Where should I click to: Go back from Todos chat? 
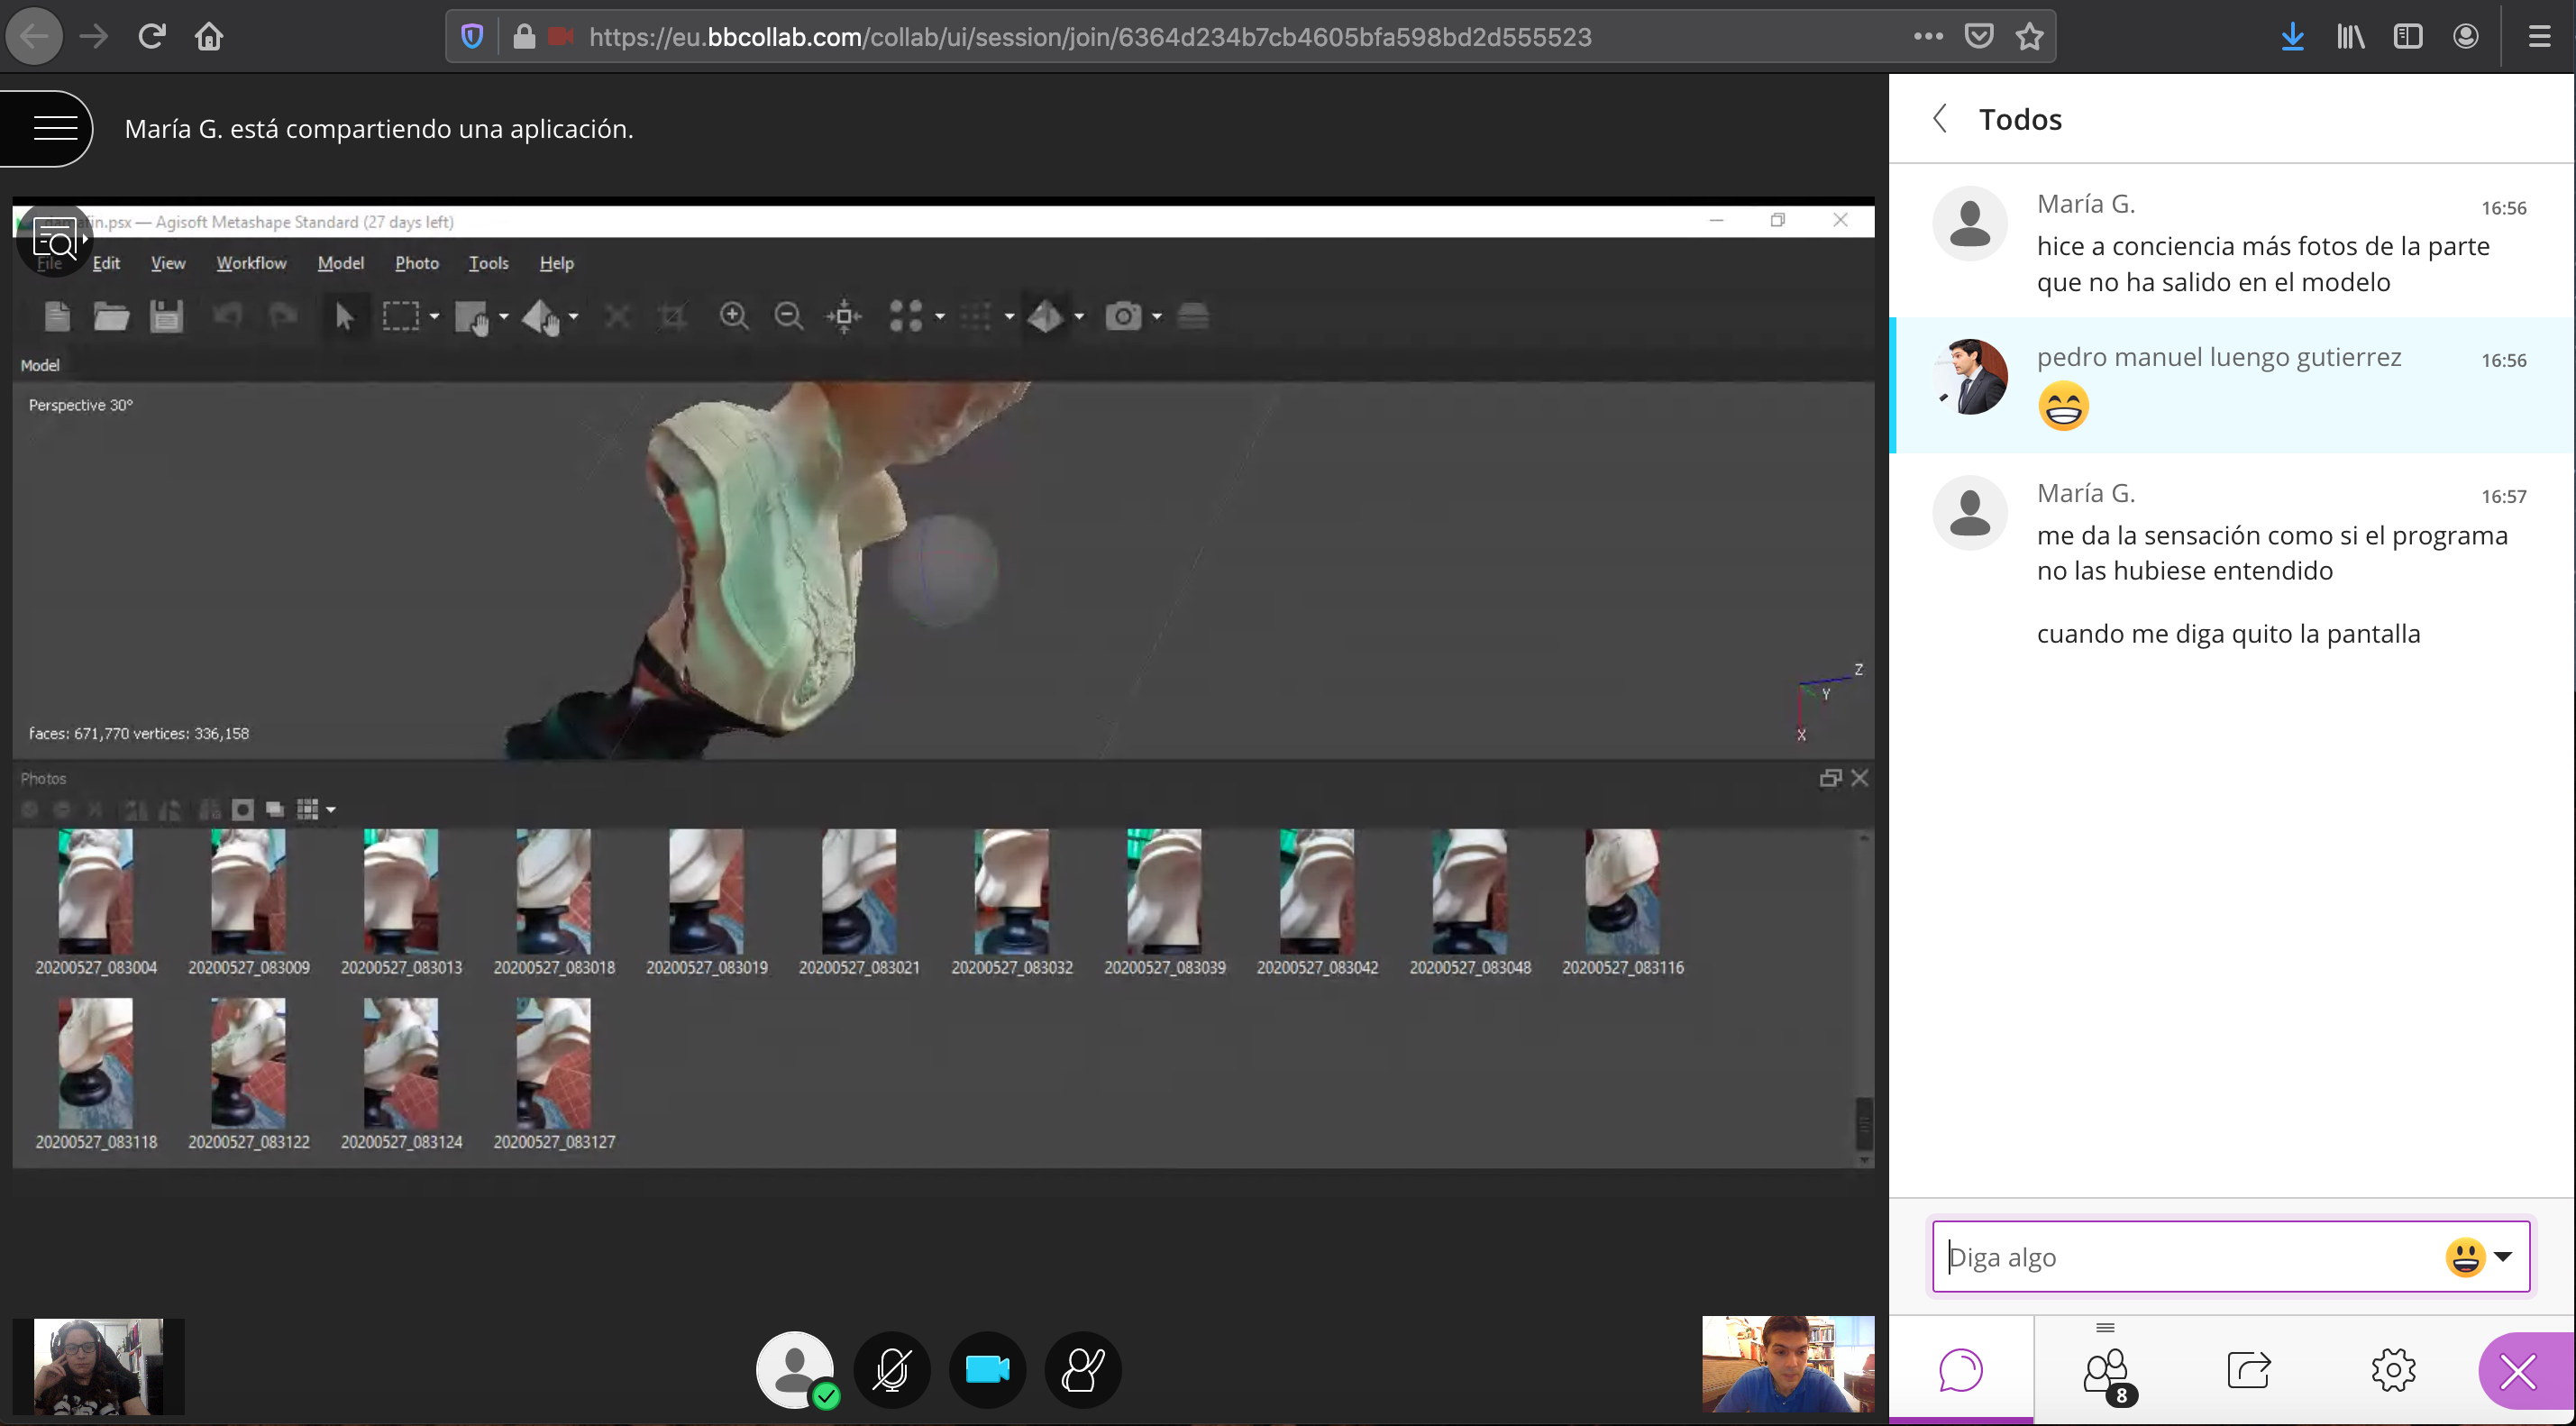[x=1939, y=119]
